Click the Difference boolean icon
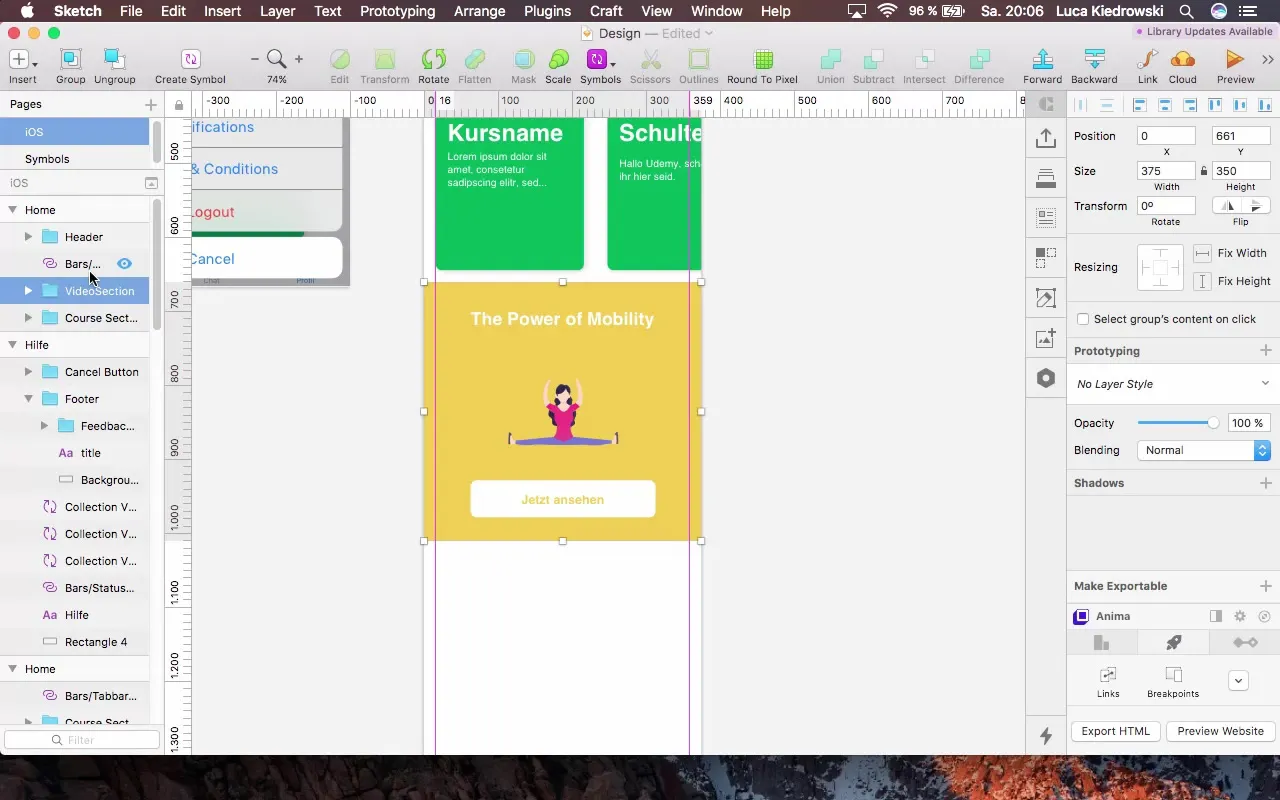The height and width of the screenshot is (800, 1280). pos(979,60)
